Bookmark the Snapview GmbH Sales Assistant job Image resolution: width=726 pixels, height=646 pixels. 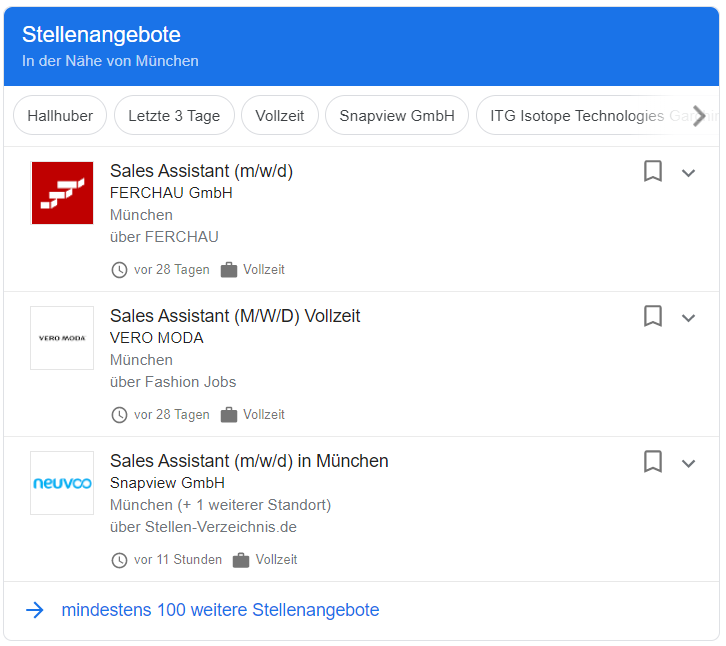click(x=653, y=462)
